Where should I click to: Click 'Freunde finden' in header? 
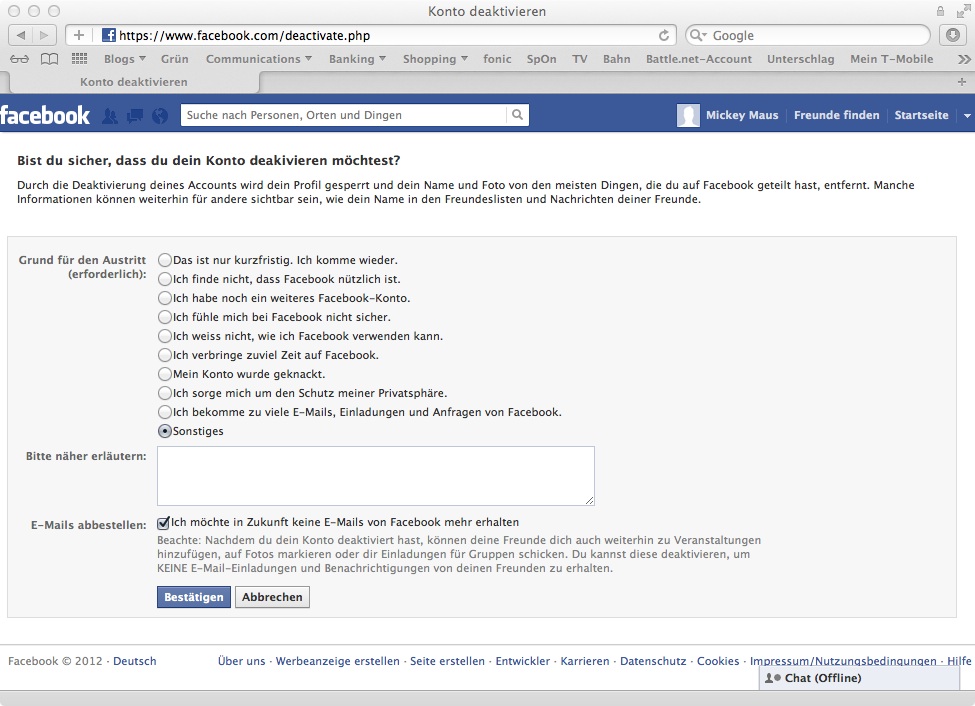836,115
